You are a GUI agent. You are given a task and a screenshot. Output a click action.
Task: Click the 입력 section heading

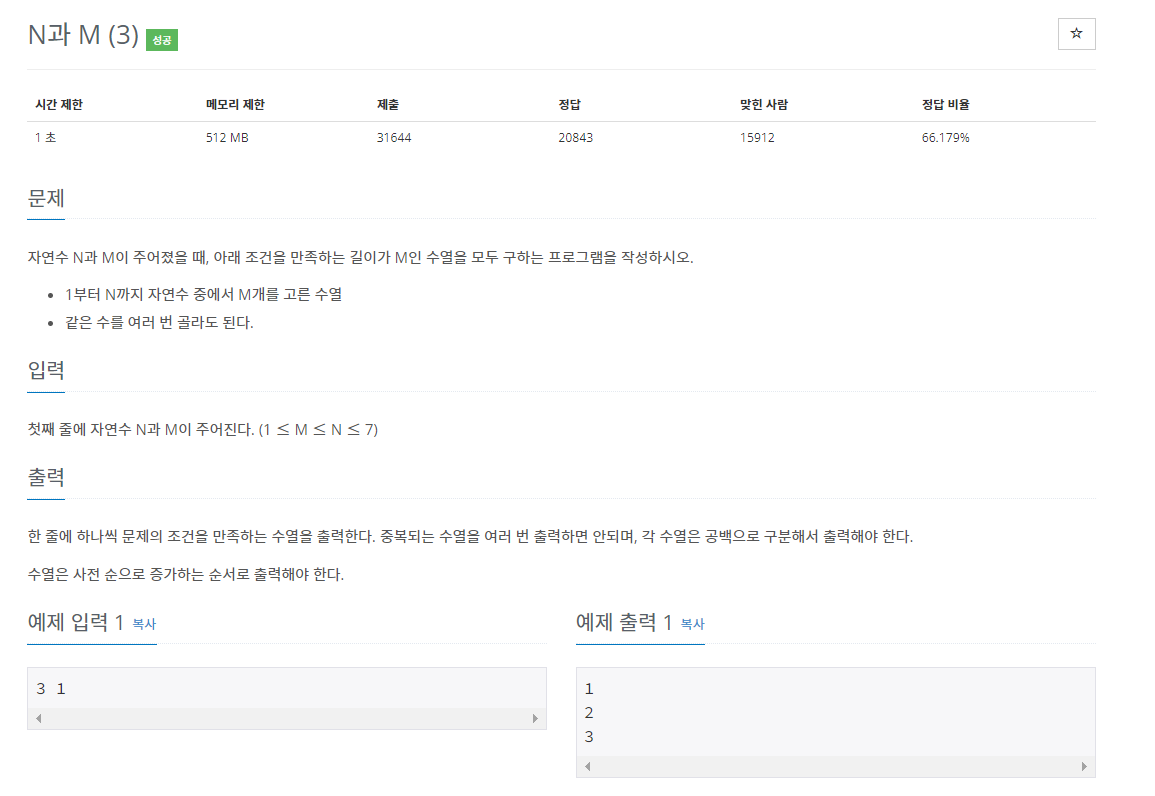tap(46, 369)
